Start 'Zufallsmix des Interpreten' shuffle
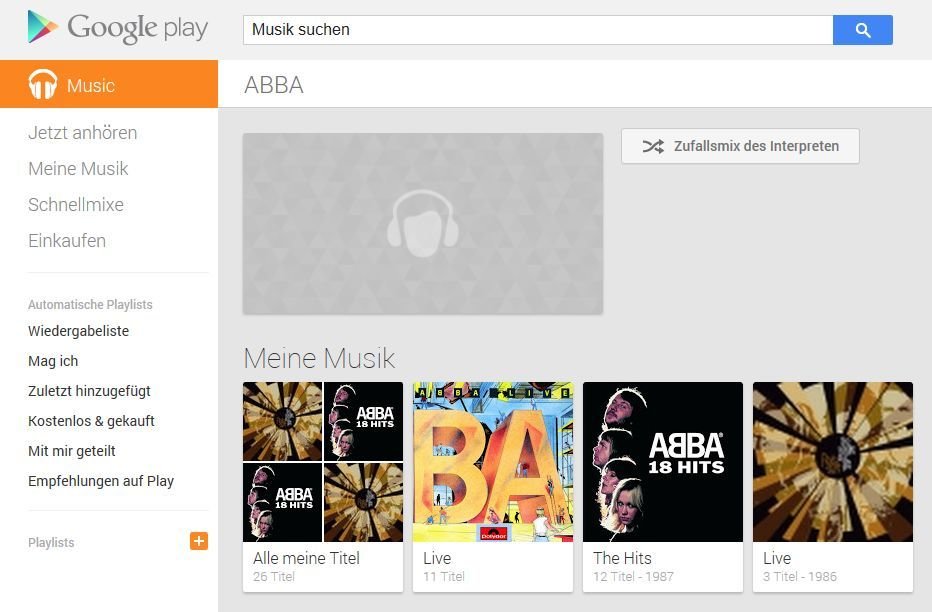The width and height of the screenshot is (932, 612). coord(740,146)
